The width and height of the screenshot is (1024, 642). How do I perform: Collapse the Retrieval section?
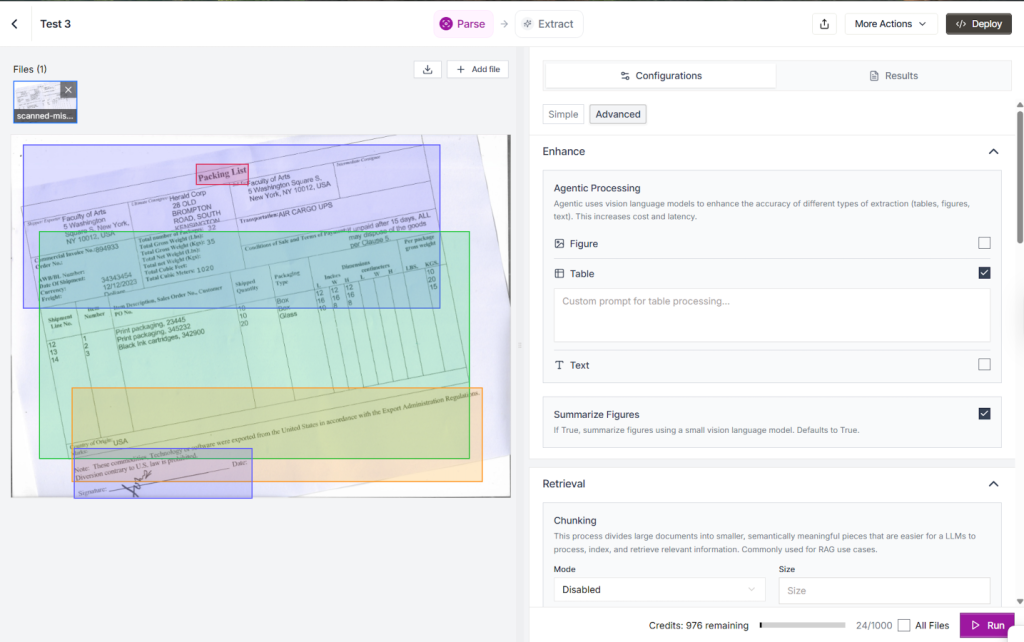pyautogui.click(x=993, y=484)
